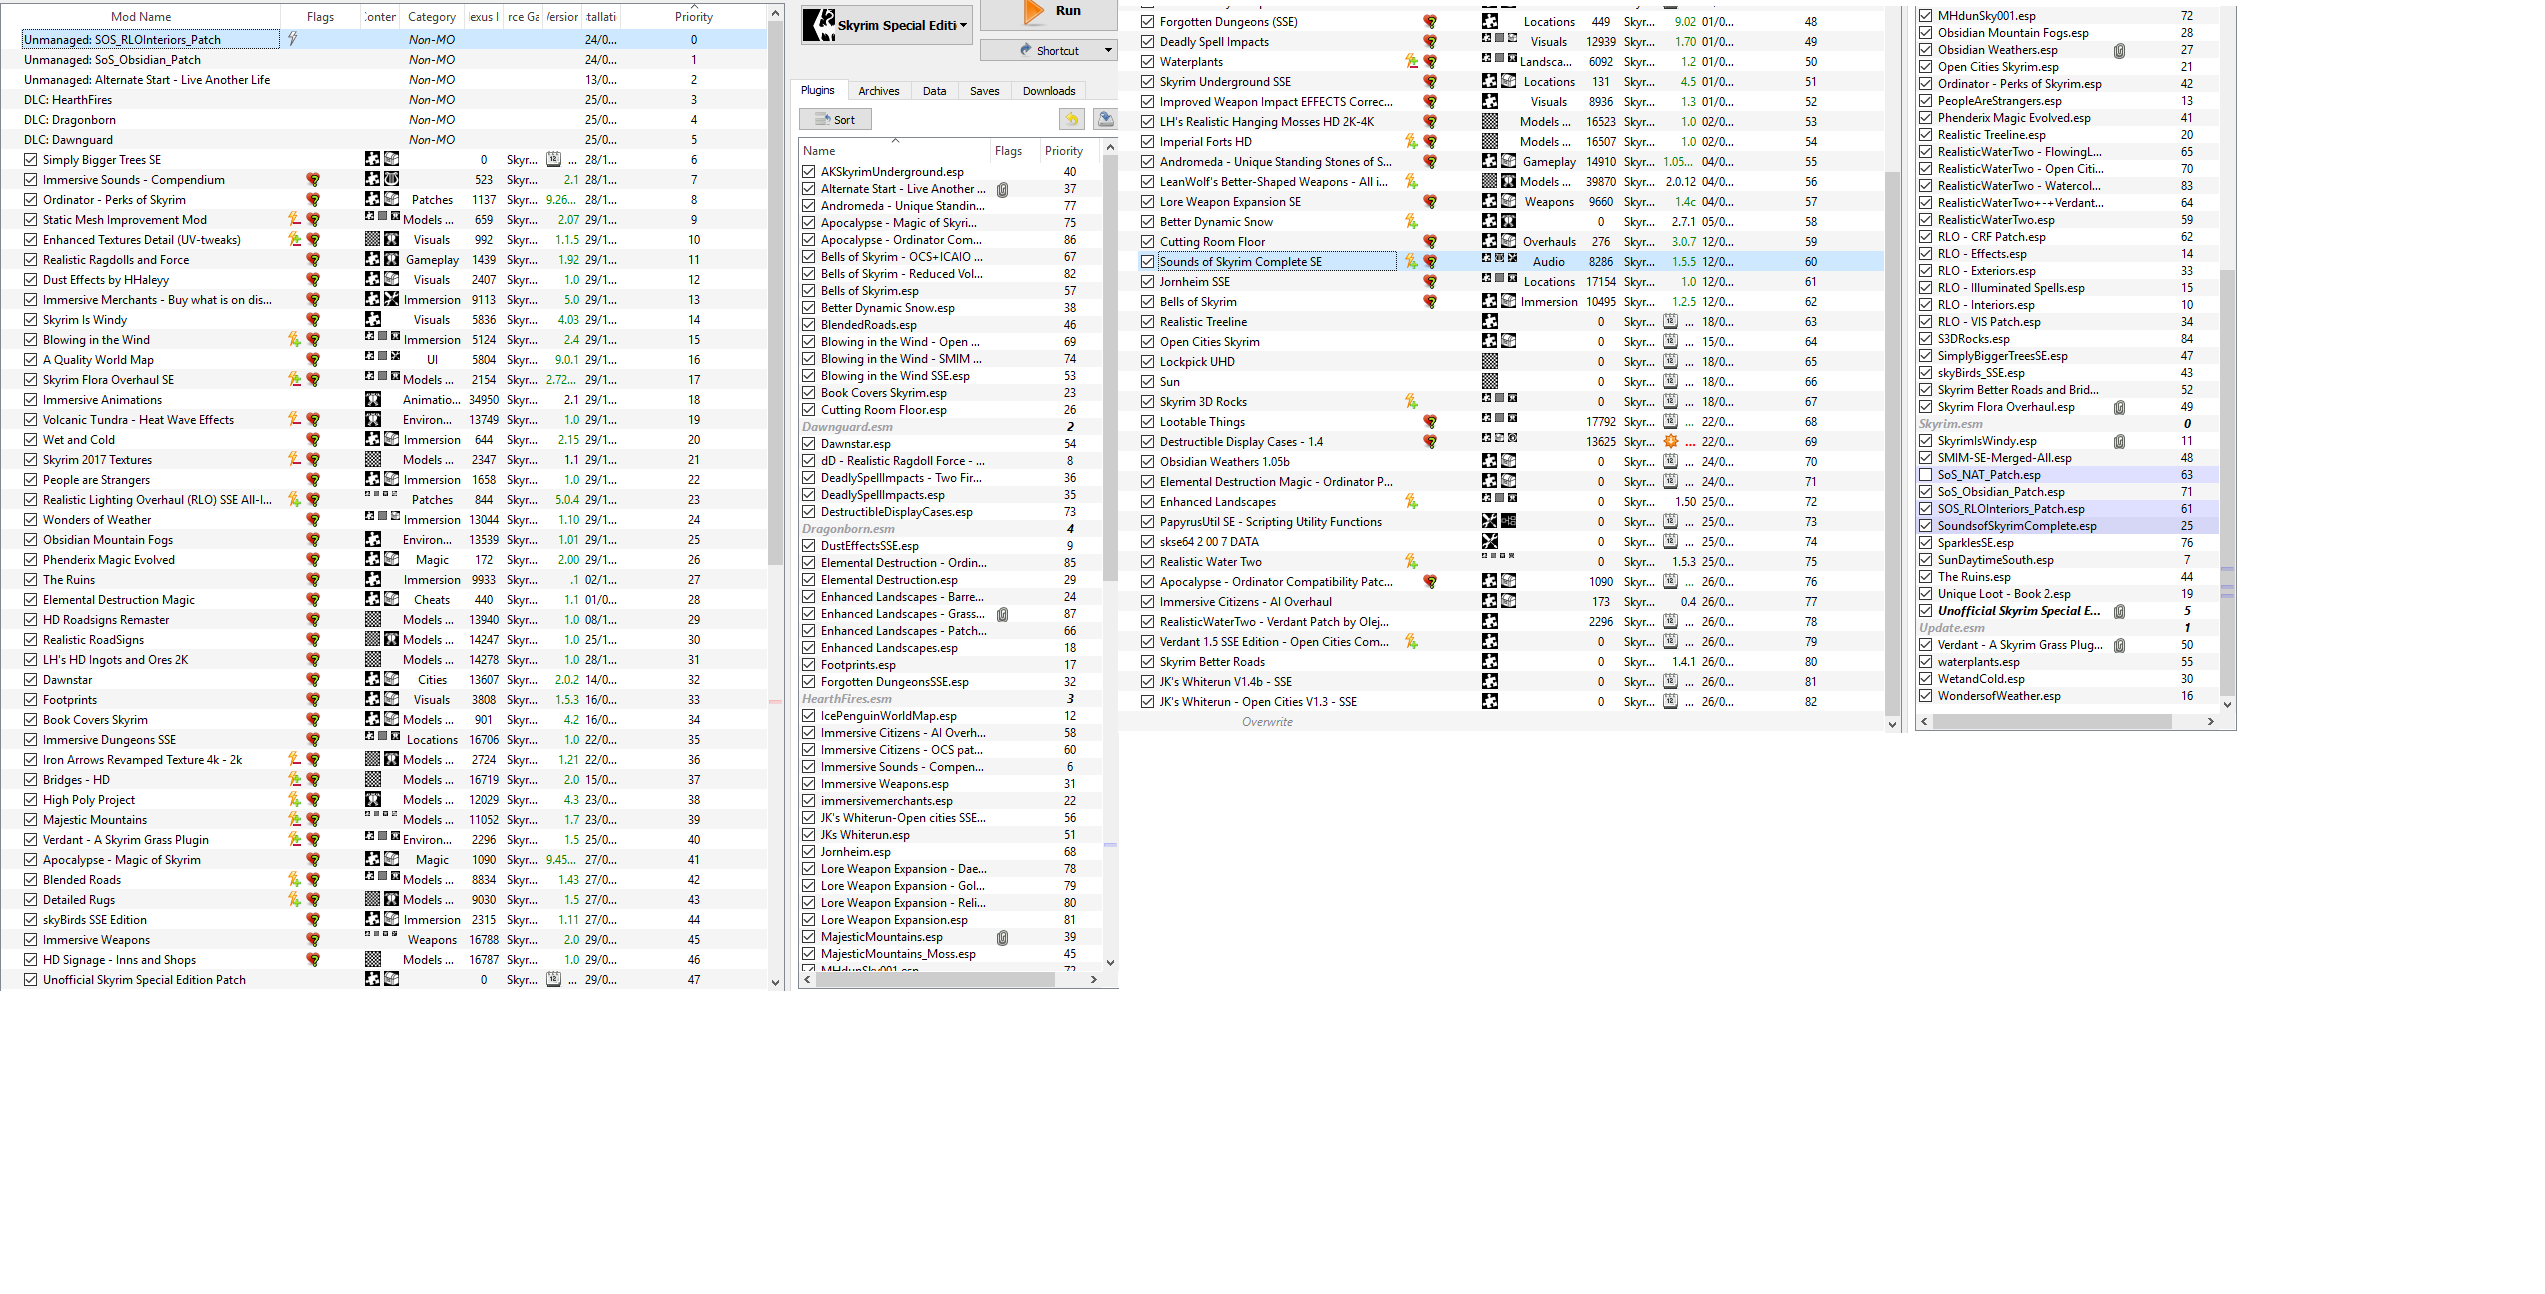2545x1294 pixels.
Task: Uncheck the WondersofWeather.esp plugin
Action: [1925, 696]
